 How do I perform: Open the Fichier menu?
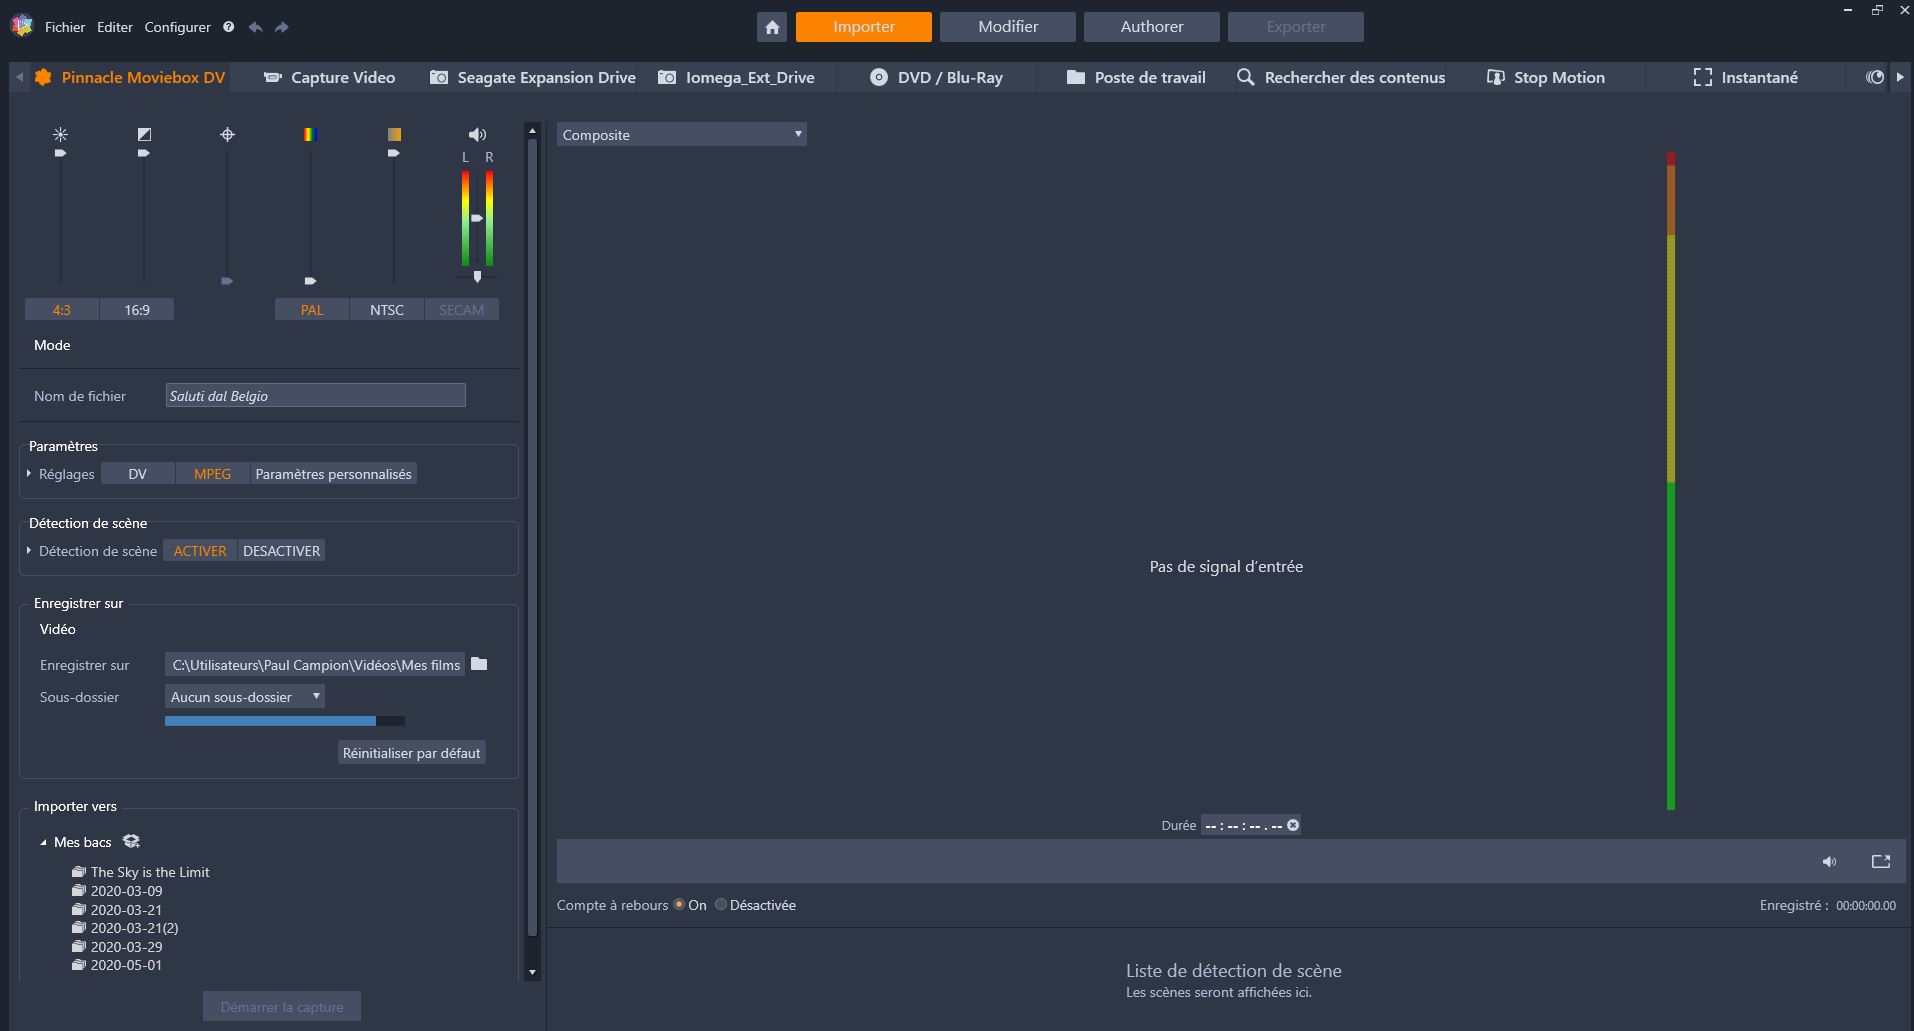[x=65, y=27]
